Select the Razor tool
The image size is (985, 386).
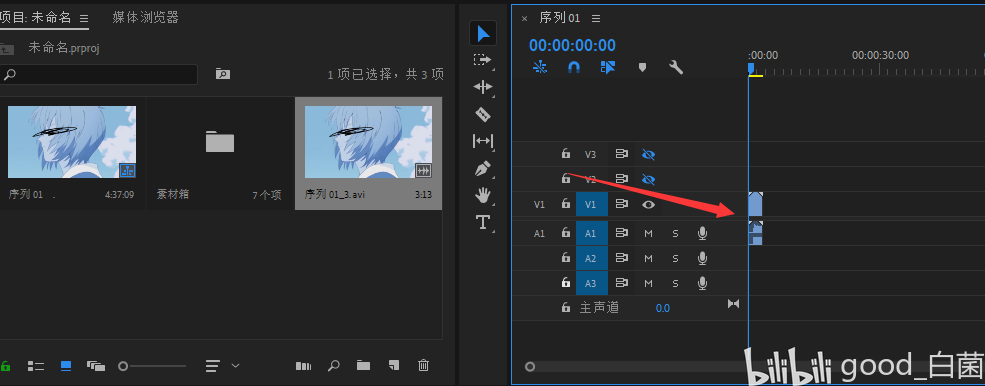tap(482, 114)
